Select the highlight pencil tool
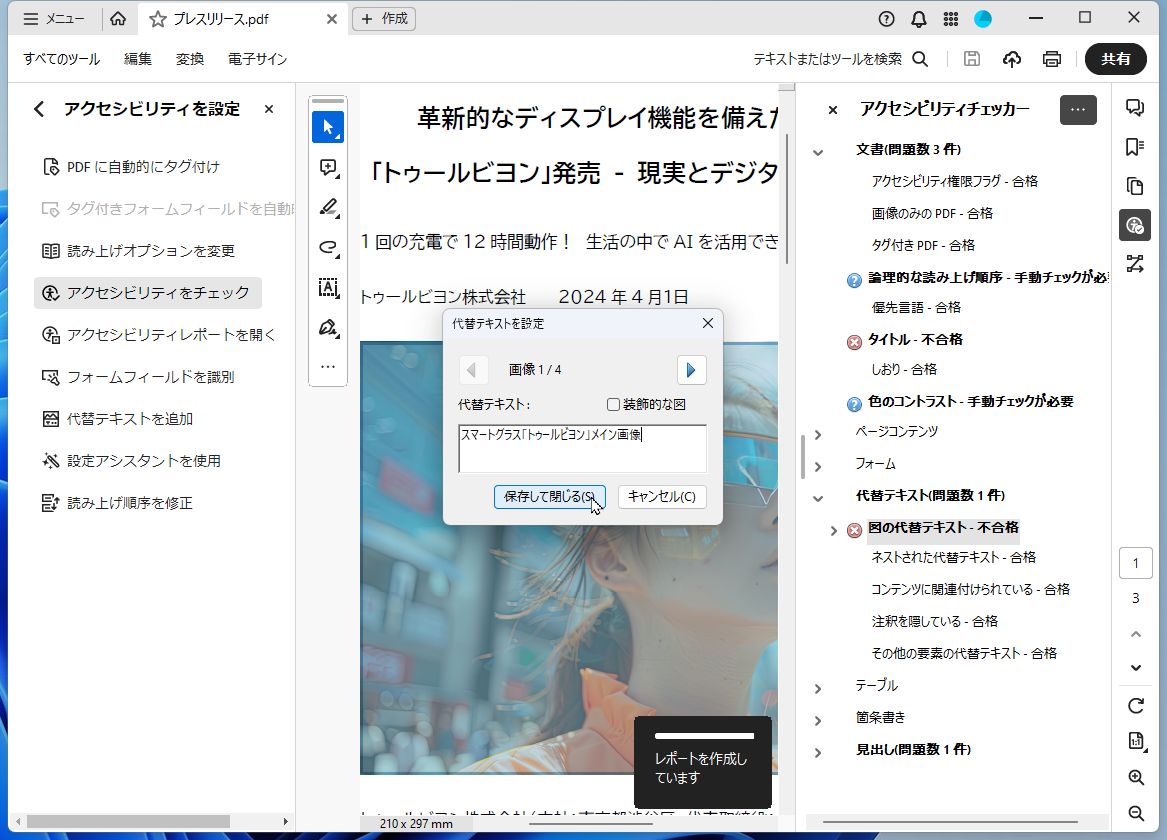 [x=327, y=207]
